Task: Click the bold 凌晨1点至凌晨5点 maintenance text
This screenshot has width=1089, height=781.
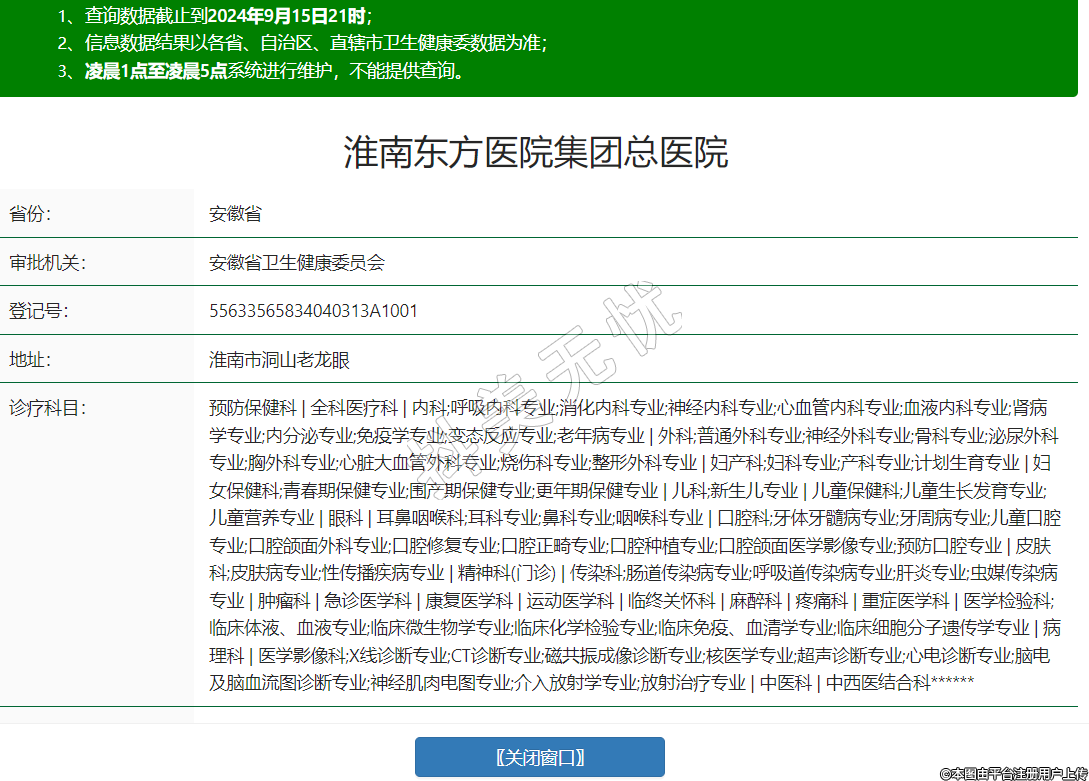Action: (156, 71)
